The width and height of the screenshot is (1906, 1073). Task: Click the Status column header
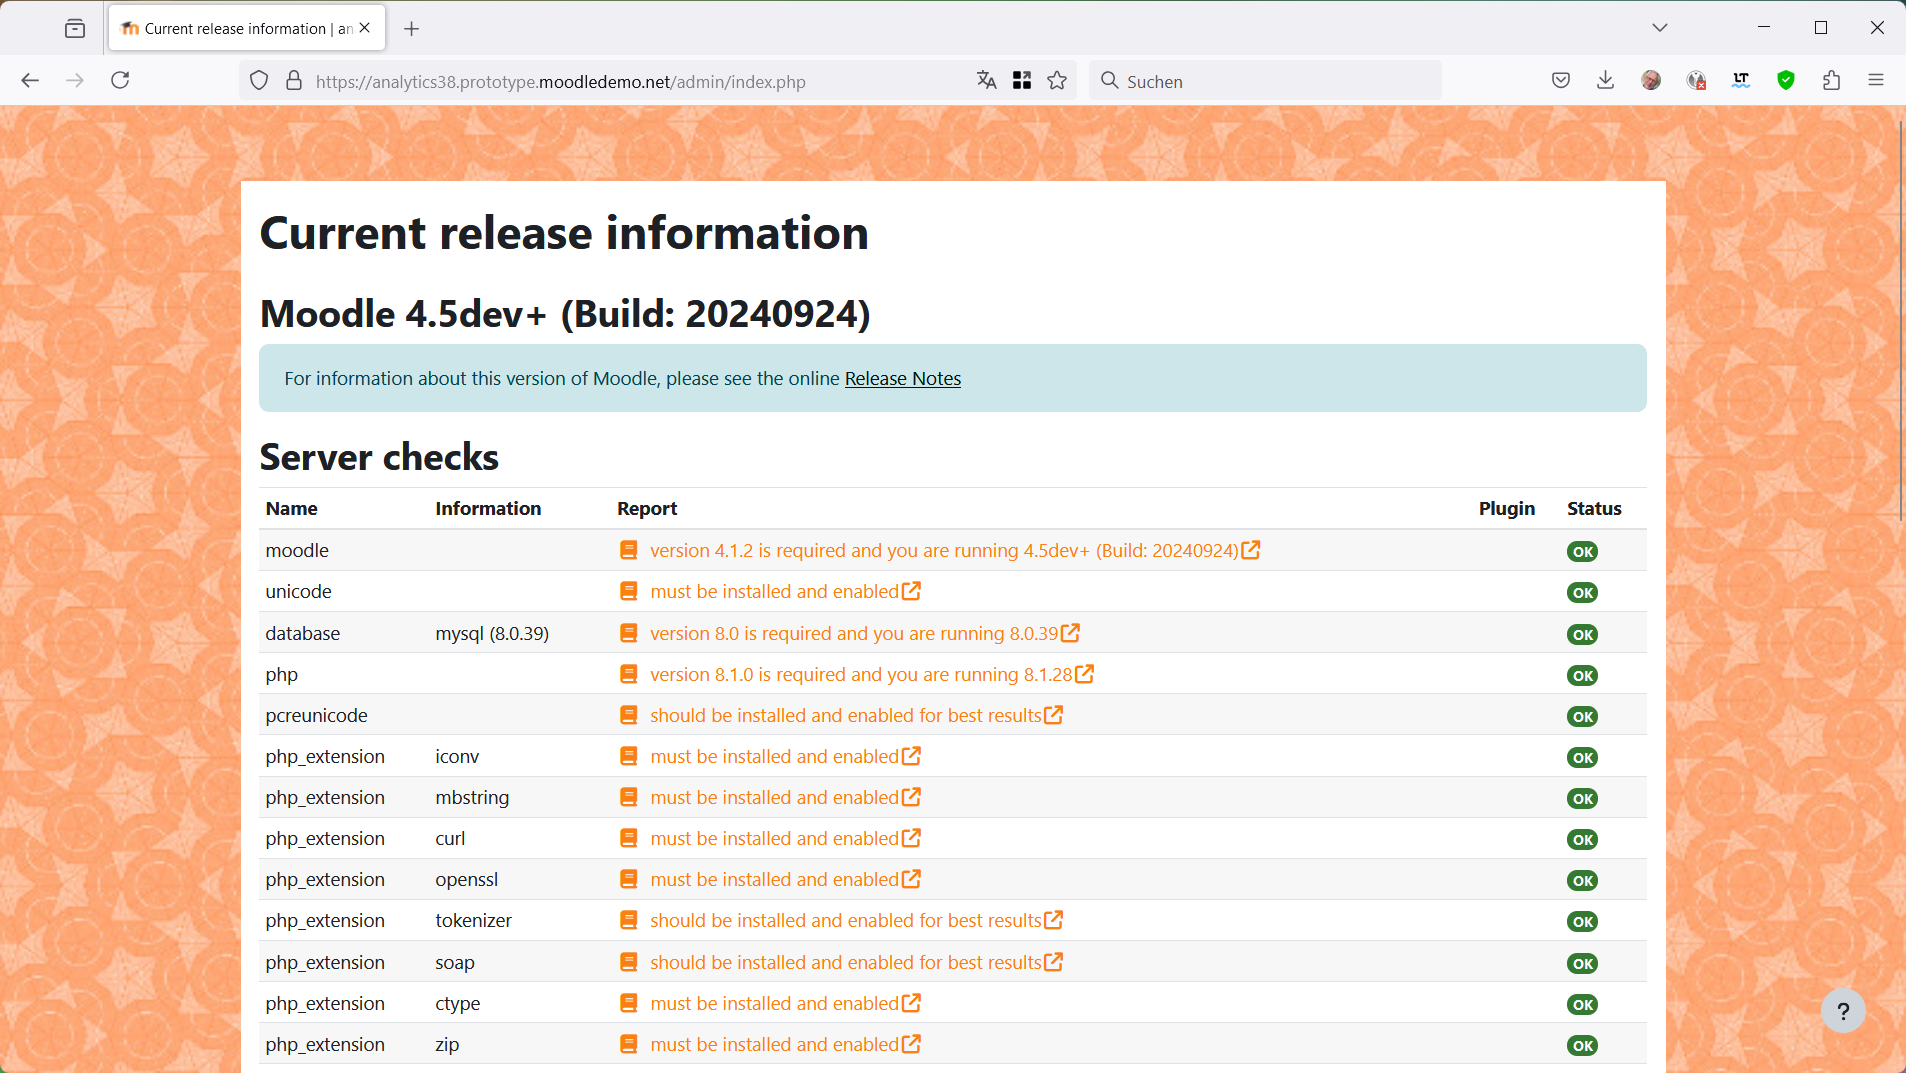point(1594,509)
